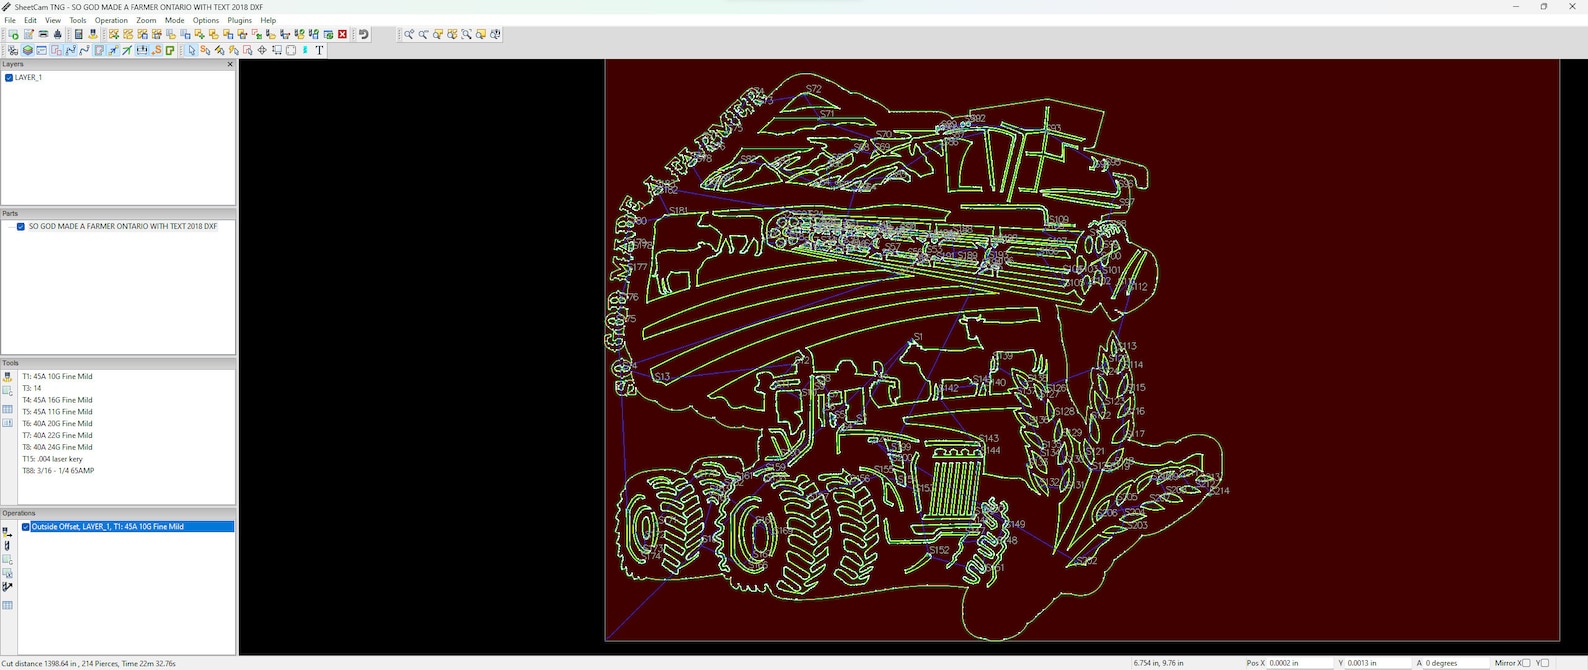Click the move part crosshair icon
Viewport: 1588px width, 670px height.
click(x=262, y=50)
